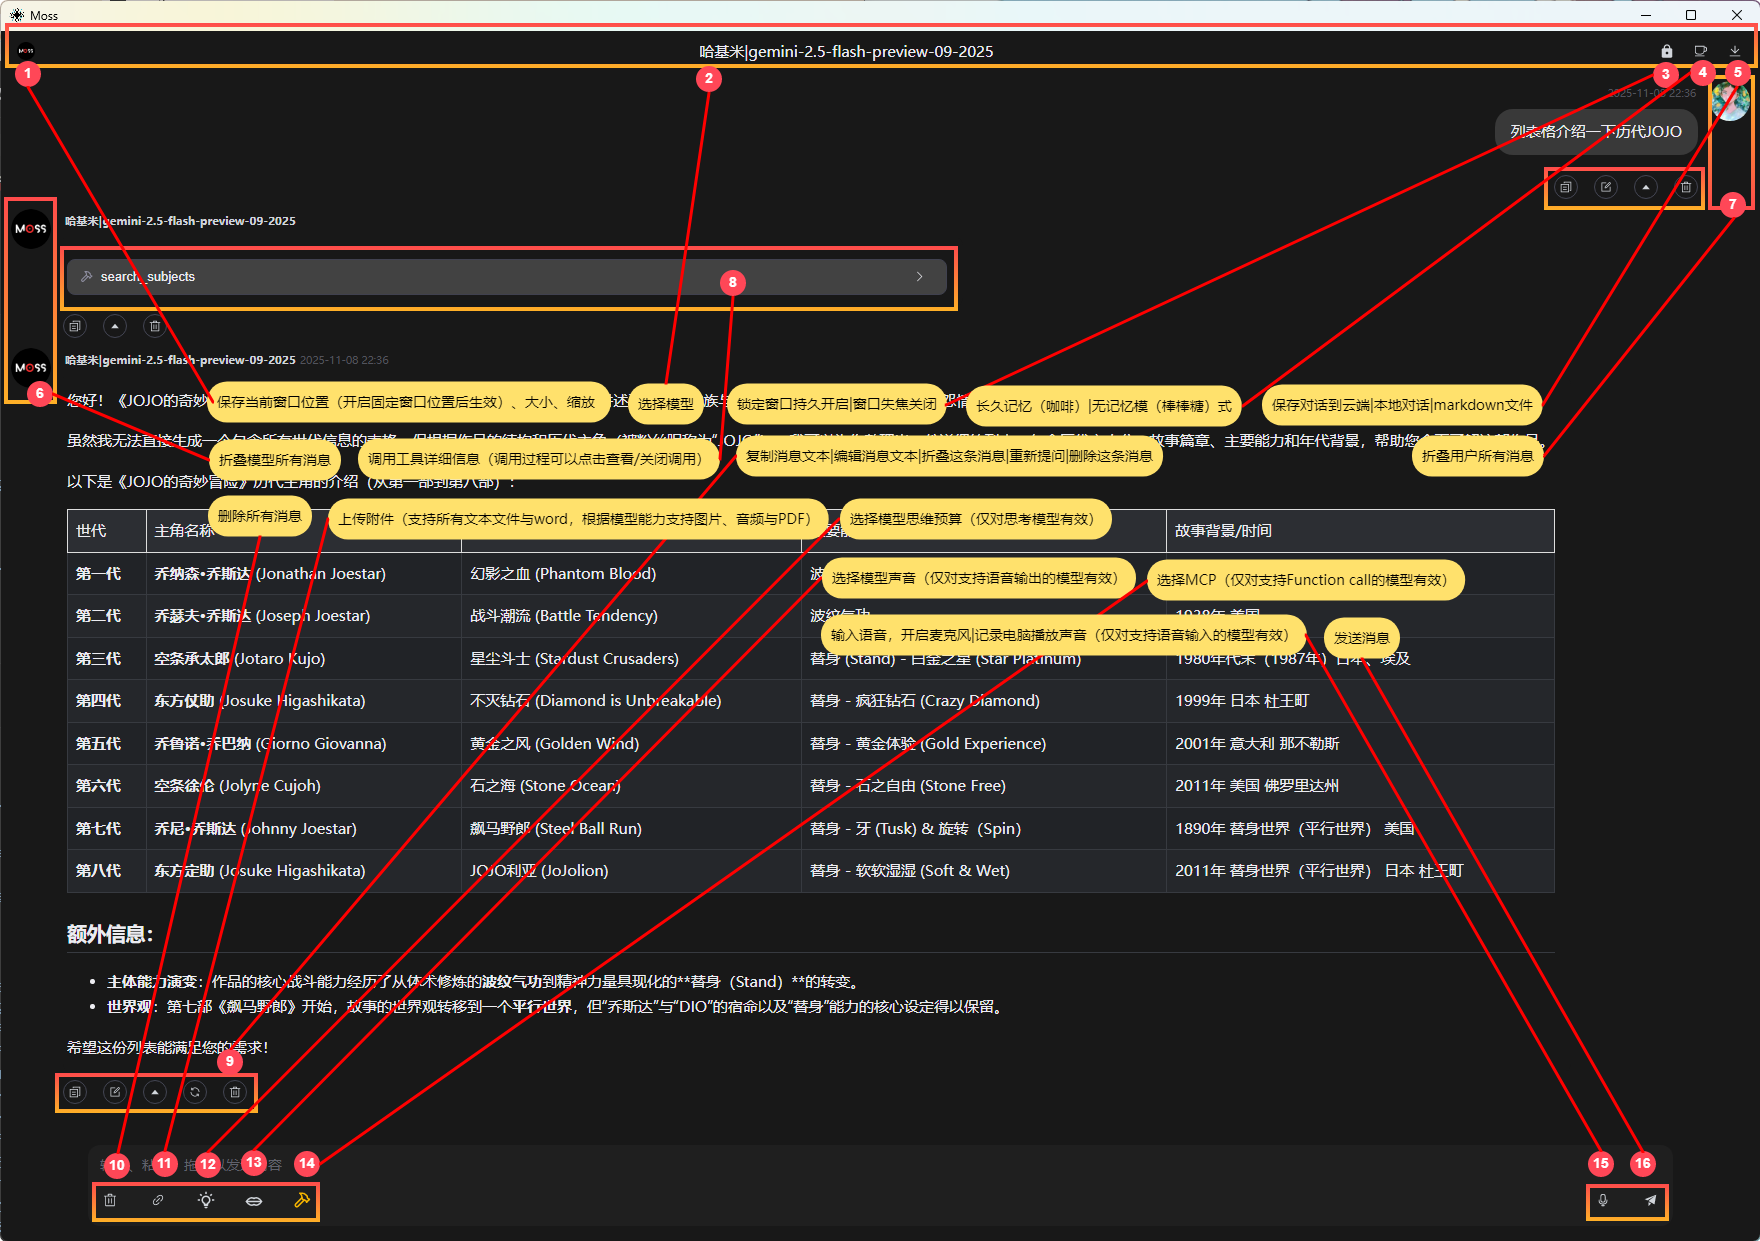The width and height of the screenshot is (1760, 1241).
Task: Toggle the window lock icon
Action: pos(1666,51)
